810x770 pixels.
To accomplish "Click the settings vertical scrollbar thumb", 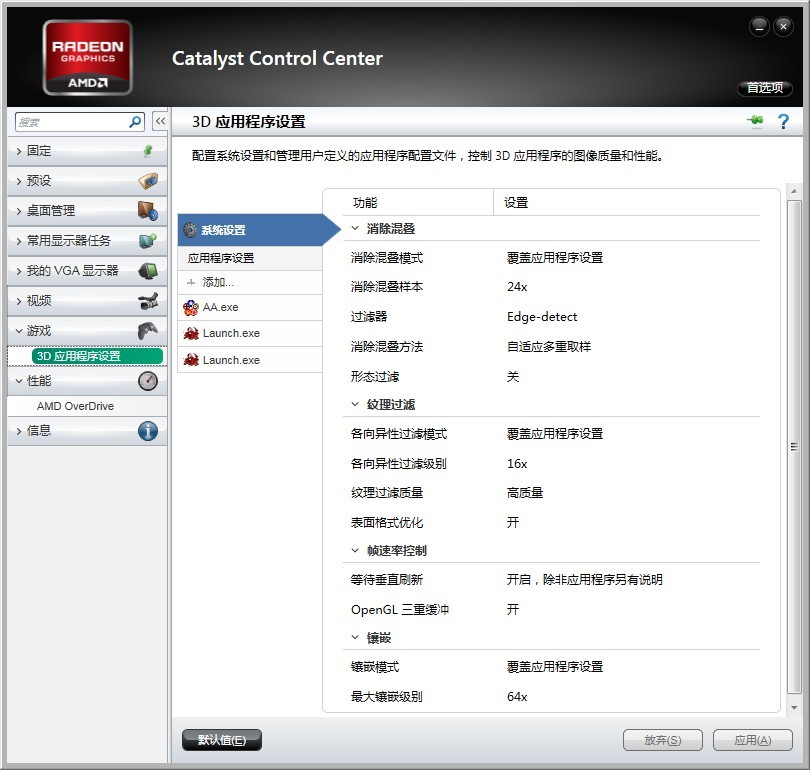I will (794, 447).
